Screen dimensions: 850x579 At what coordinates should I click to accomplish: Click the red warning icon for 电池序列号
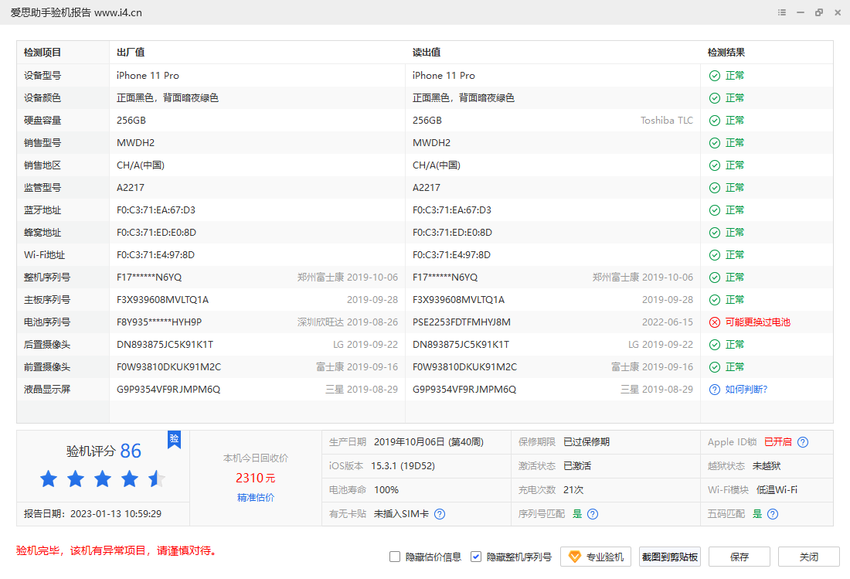[714, 323]
